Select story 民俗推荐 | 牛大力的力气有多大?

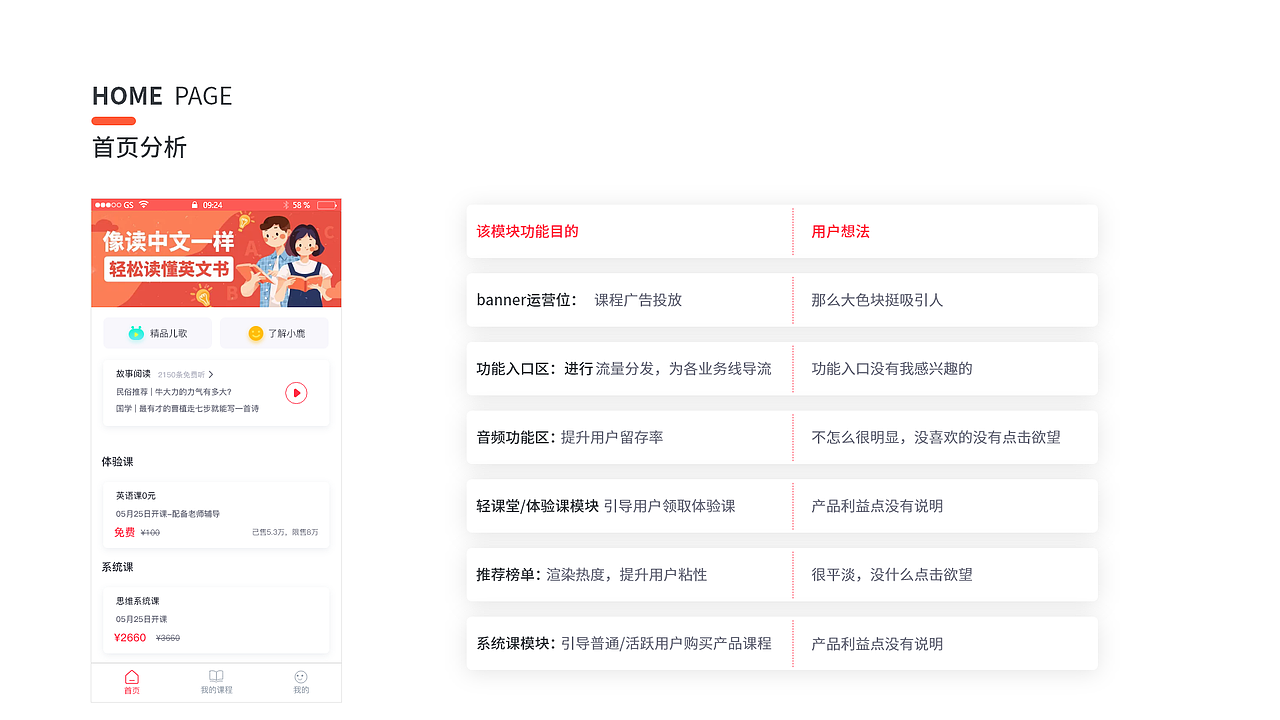tap(174, 391)
